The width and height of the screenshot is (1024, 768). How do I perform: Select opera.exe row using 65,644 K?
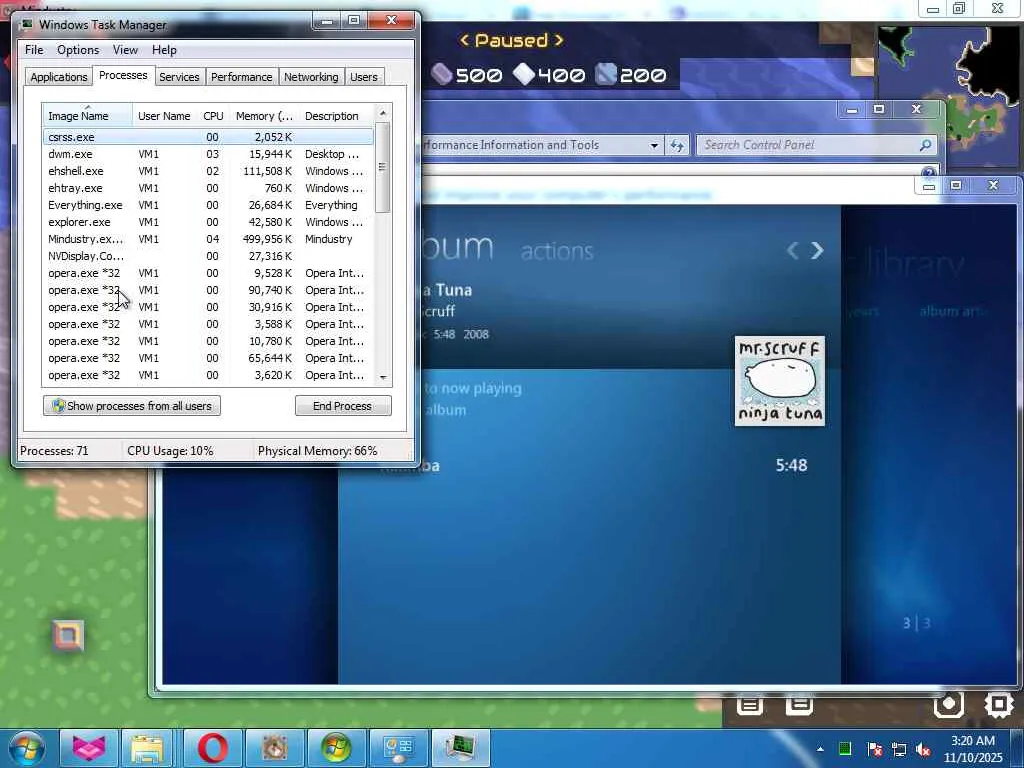pos(208,358)
